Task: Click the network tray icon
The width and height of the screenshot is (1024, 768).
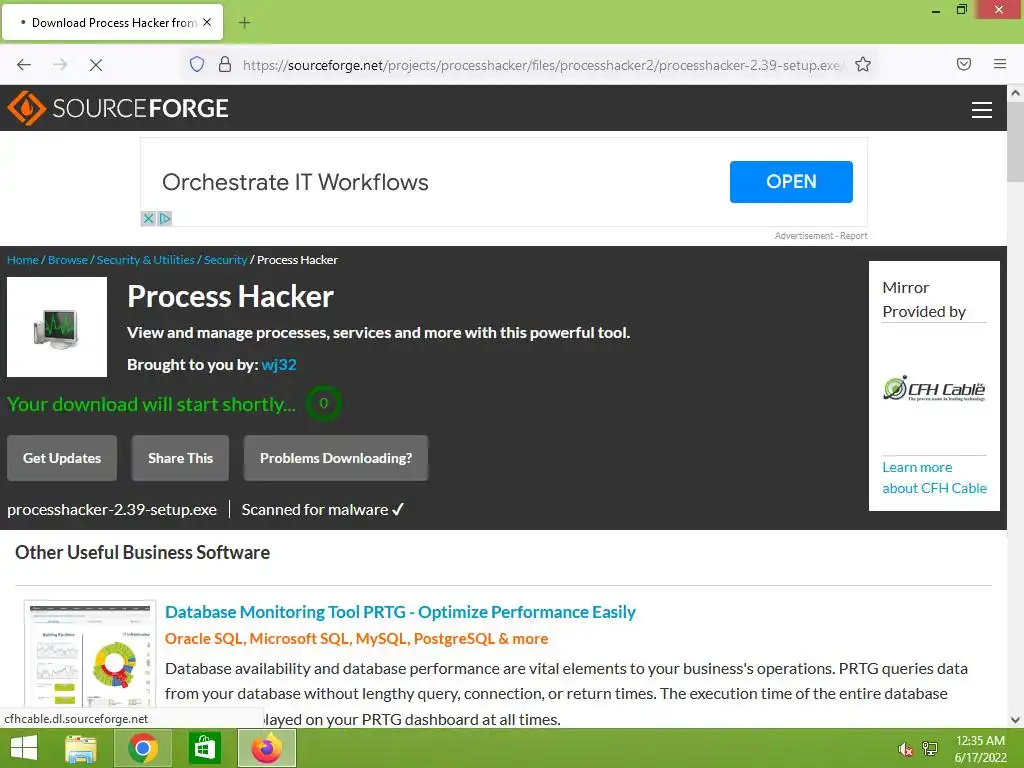Action: 930,749
